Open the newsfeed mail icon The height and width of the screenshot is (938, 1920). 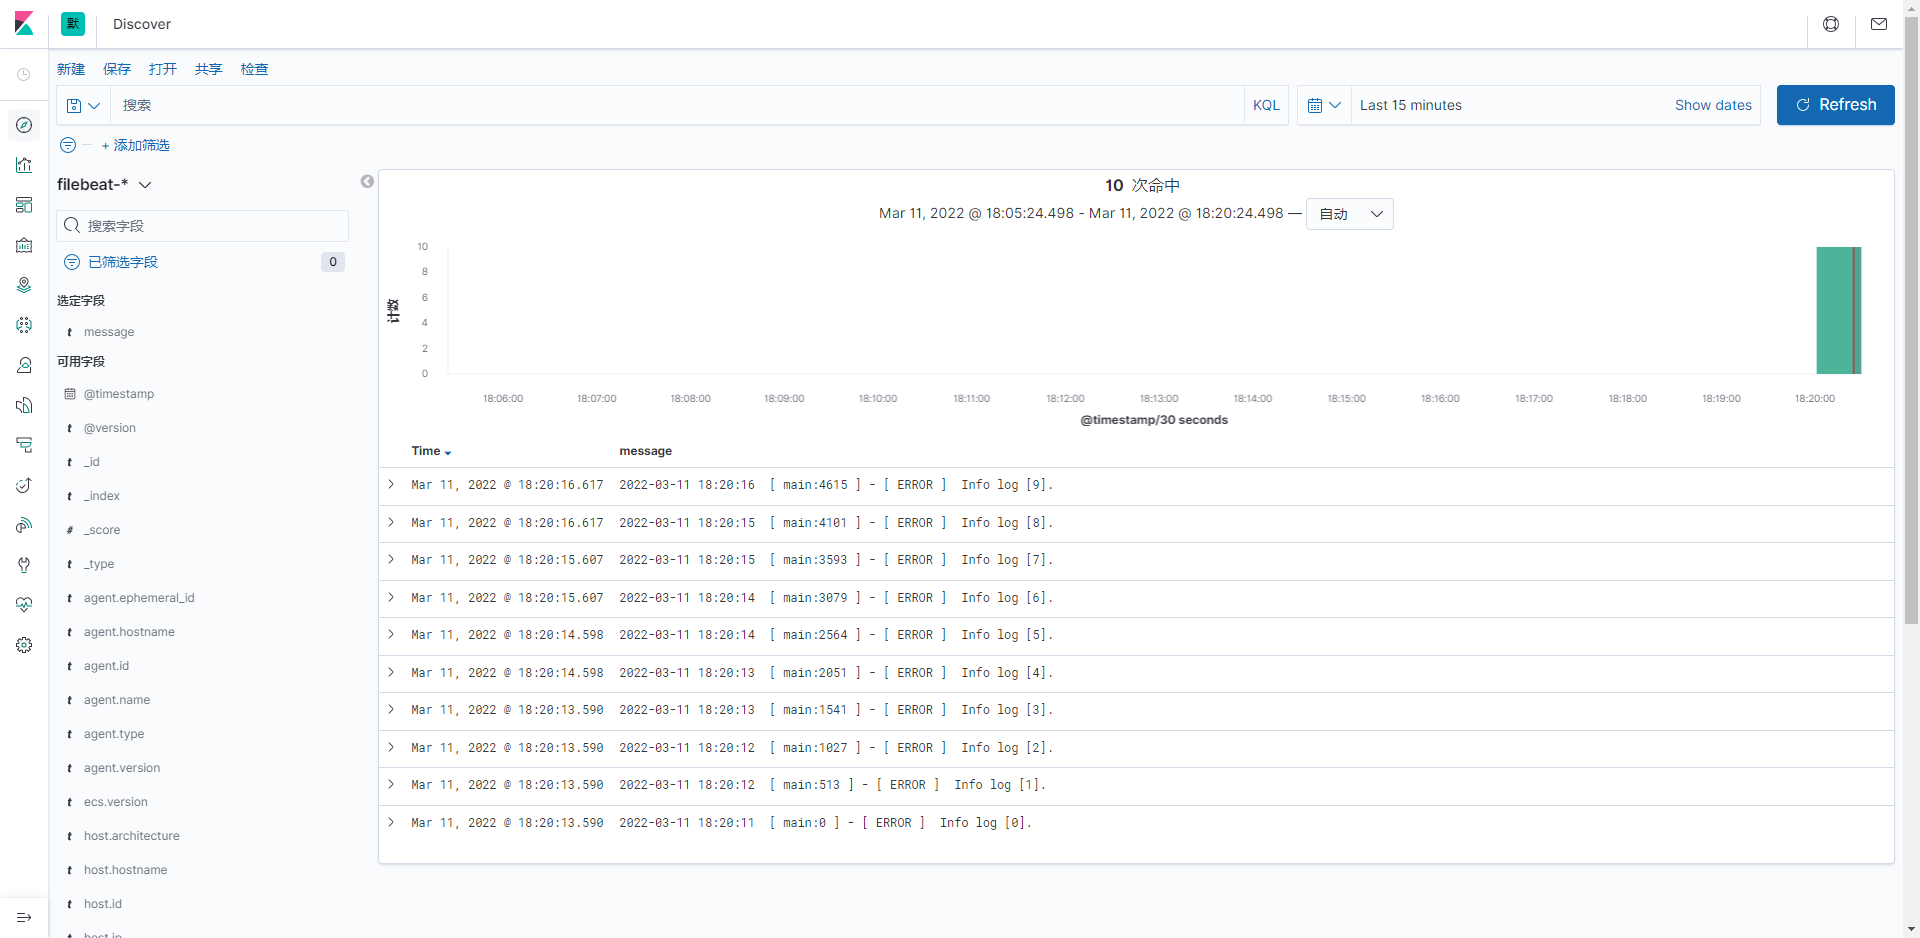tap(1879, 24)
